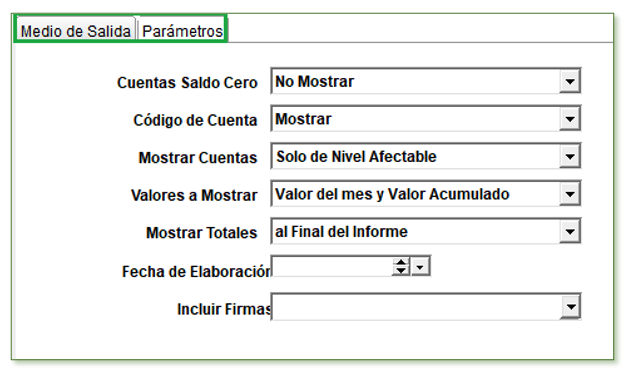Open the Incluir Firmas dropdown arrow
This screenshot has width=628, height=378.
pyautogui.click(x=570, y=307)
